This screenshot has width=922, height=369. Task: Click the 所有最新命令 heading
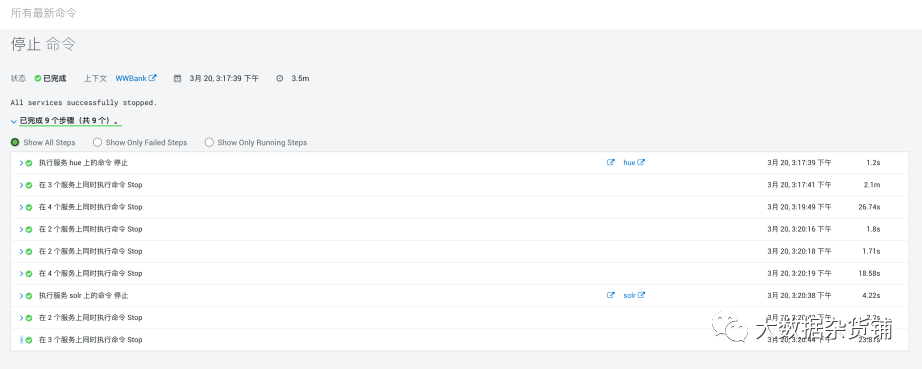click(x=44, y=12)
